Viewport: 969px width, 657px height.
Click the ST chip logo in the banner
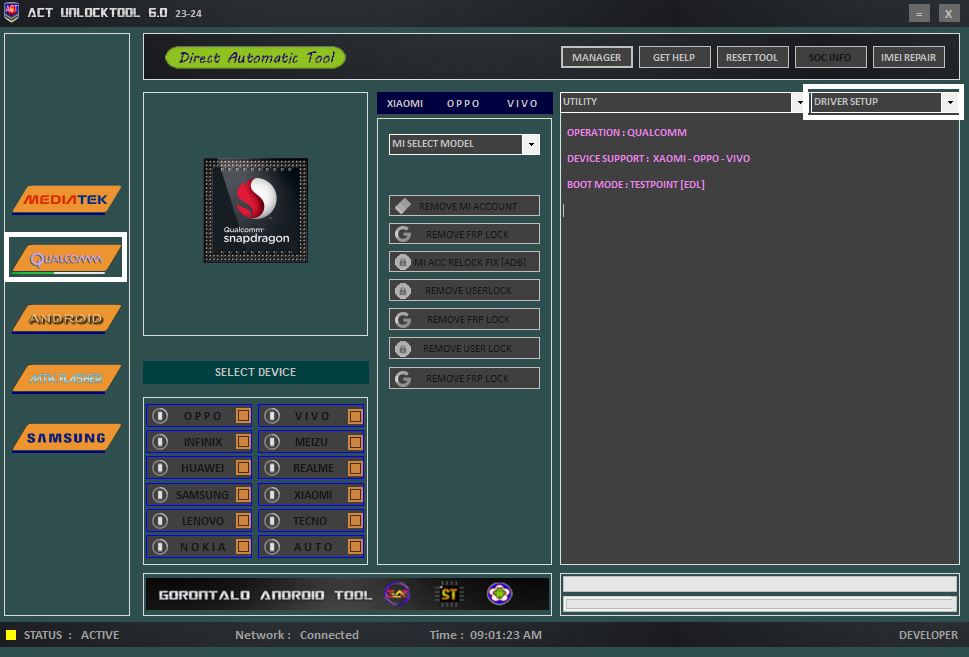click(449, 595)
